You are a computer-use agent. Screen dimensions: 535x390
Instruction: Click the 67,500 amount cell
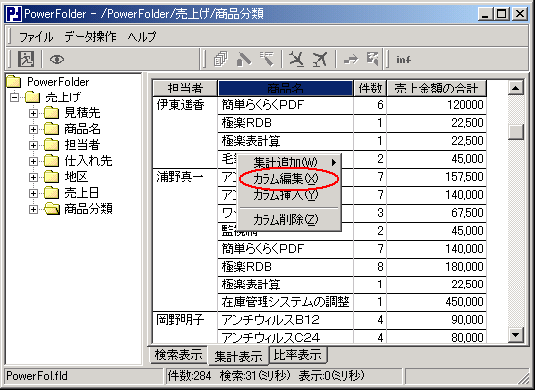[436, 213]
